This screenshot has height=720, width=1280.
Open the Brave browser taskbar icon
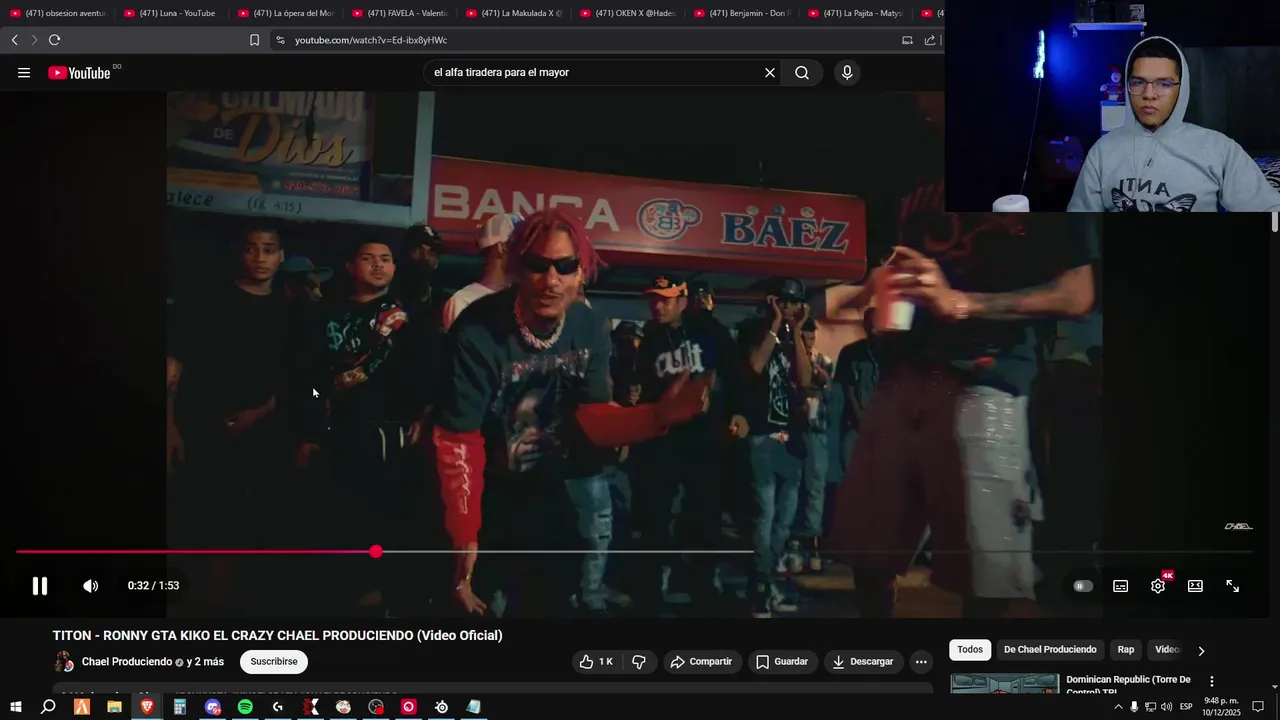(x=147, y=707)
